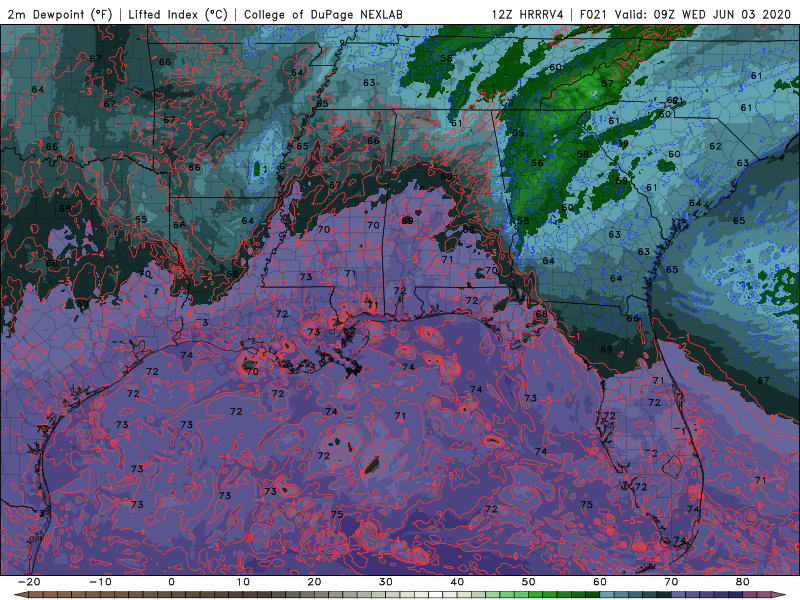Click the '20' color scale label
The width and height of the screenshot is (800, 600).
tap(314, 582)
